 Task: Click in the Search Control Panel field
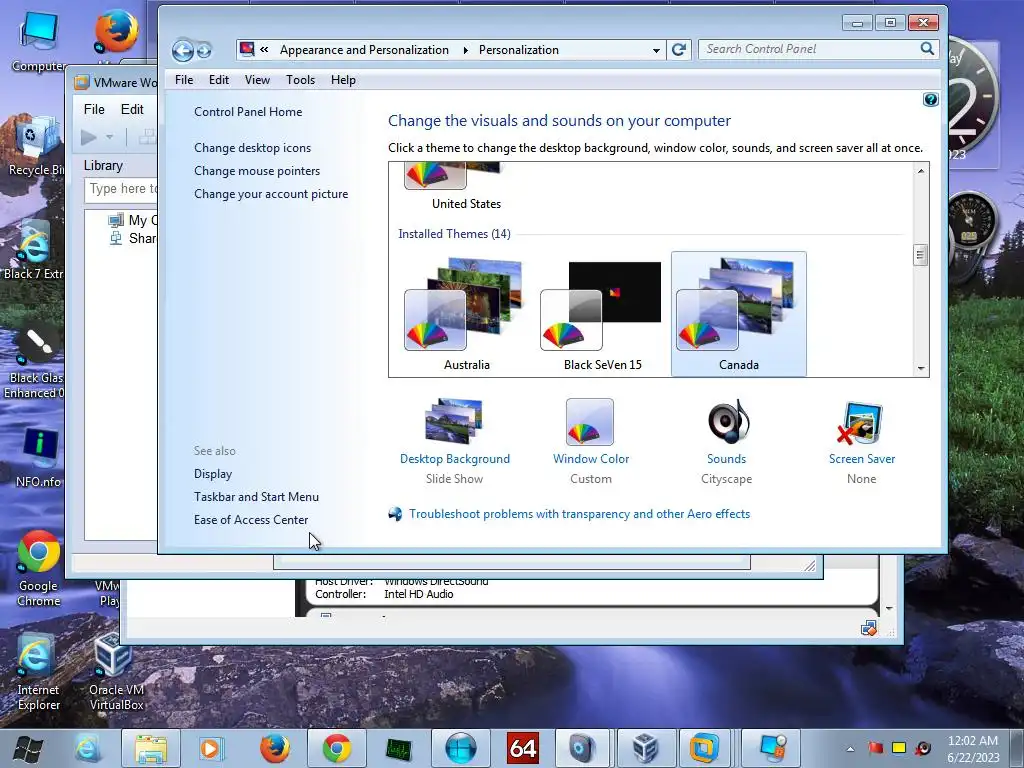(810, 49)
